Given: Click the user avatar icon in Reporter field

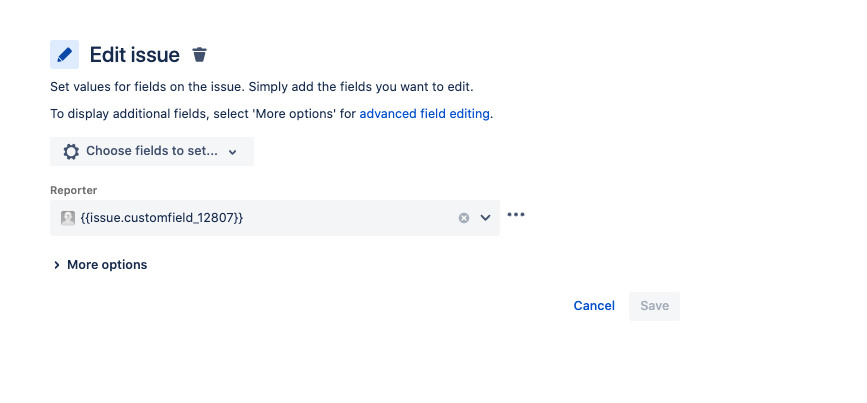Looking at the screenshot, I should point(68,218).
